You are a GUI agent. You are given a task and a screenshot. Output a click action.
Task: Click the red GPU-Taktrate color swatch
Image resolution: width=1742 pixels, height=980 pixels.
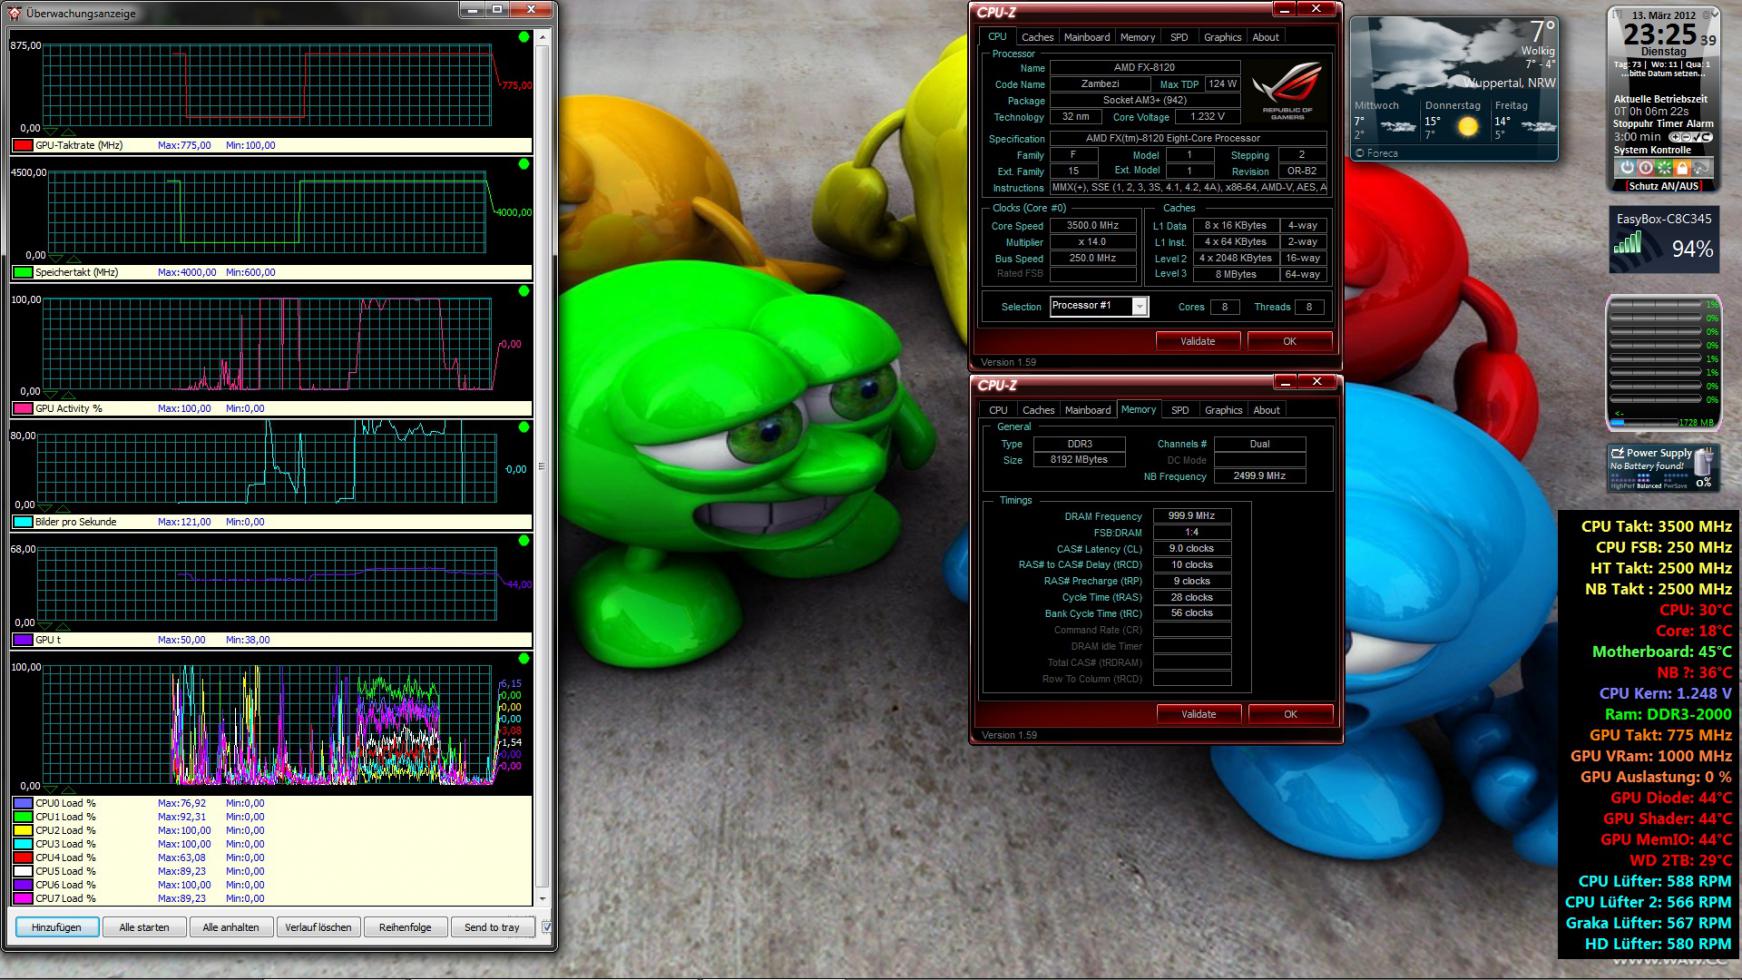[22, 145]
